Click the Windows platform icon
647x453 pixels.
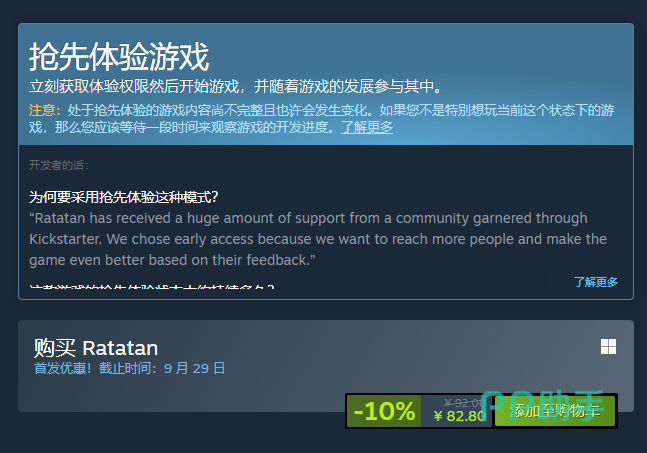point(608,347)
